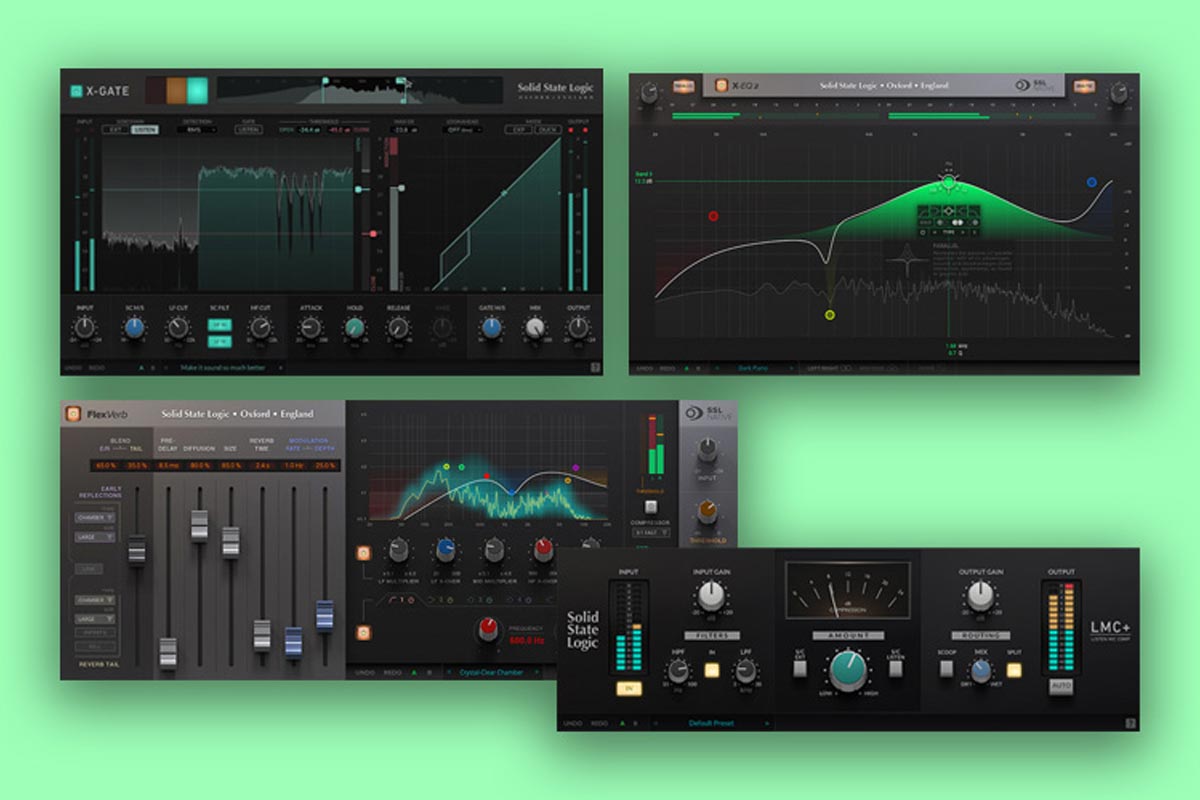
Task: Click the FlexVerb logo icon in its header
Action: click(x=73, y=415)
